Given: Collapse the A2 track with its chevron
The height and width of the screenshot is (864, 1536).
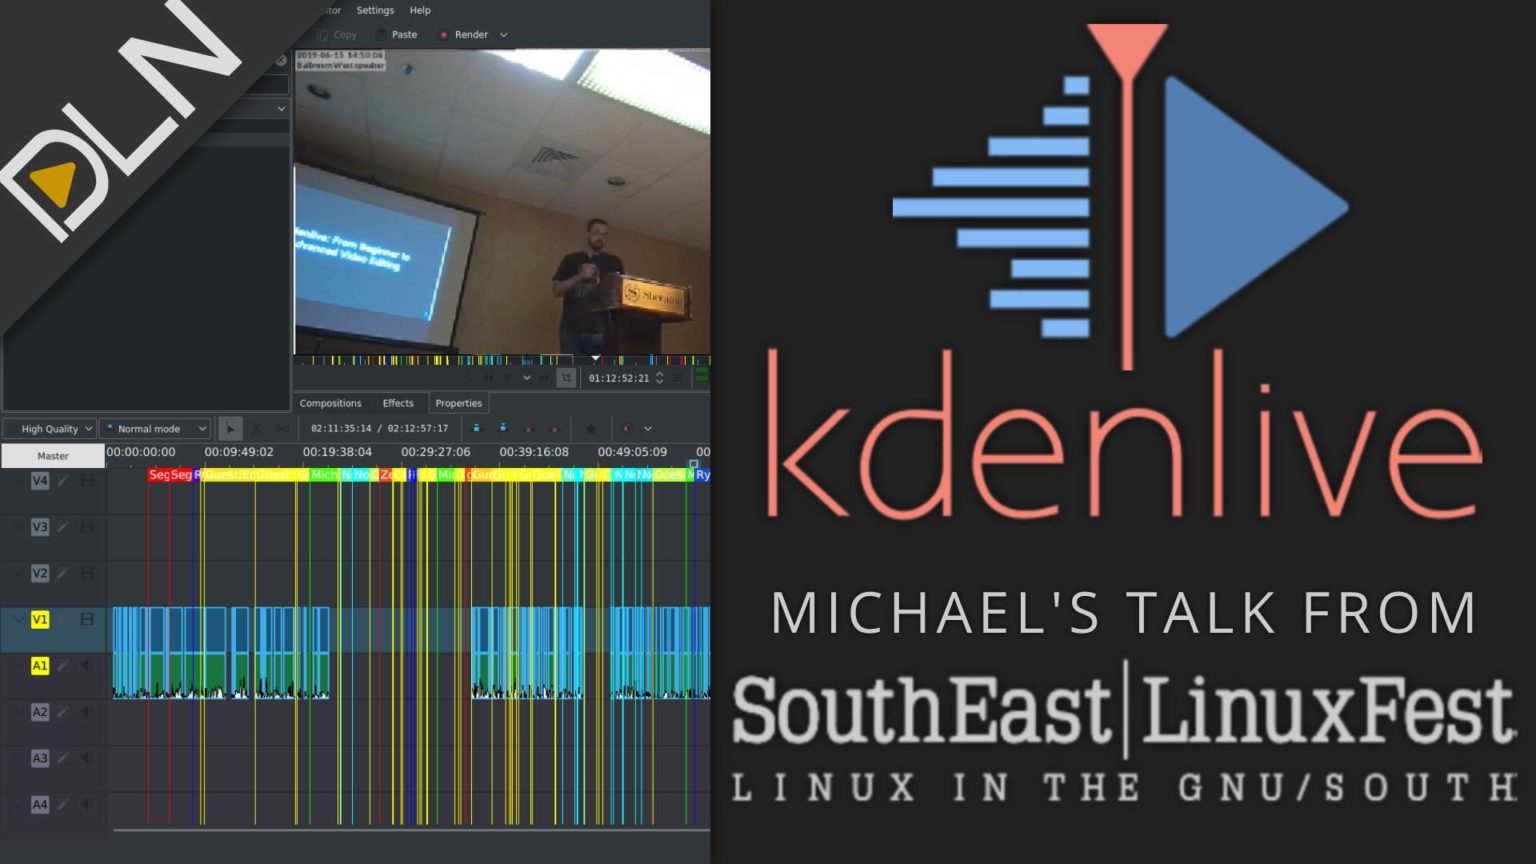Looking at the screenshot, I should (18, 712).
